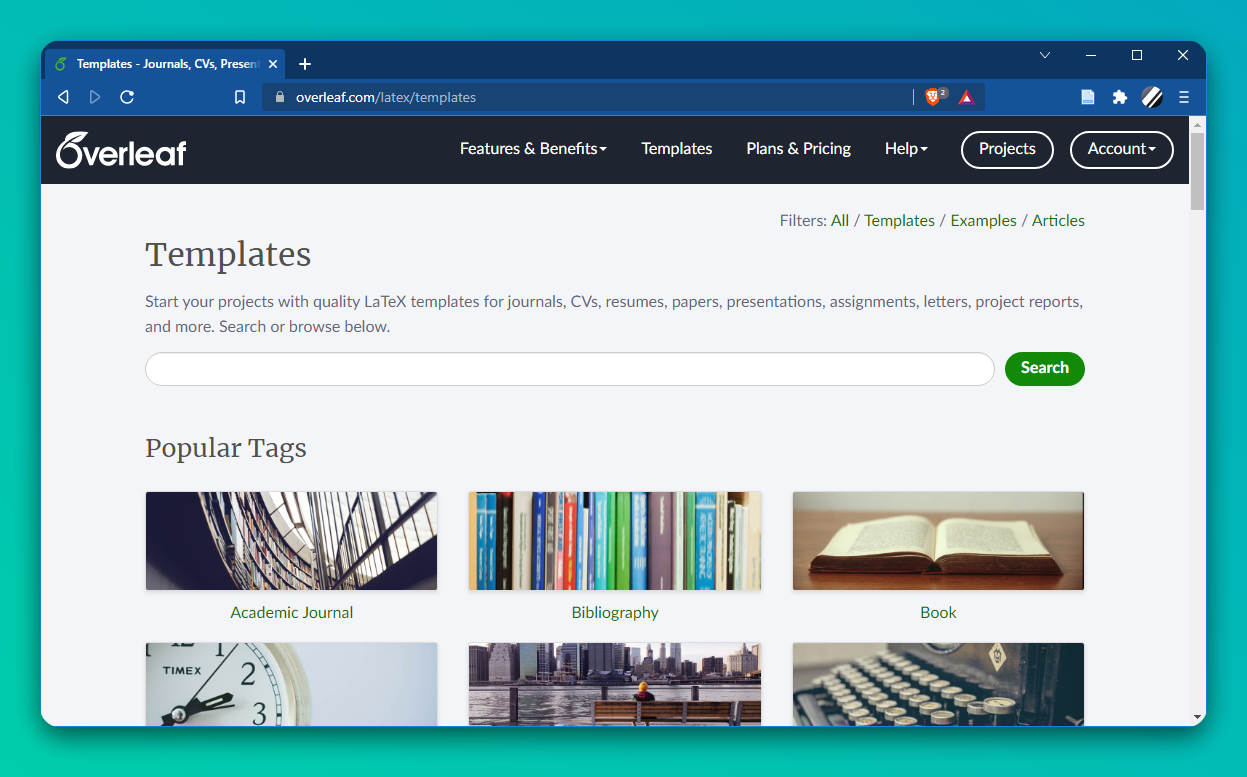Image resolution: width=1247 pixels, height=777 pixels.
Task: Click the green Search button
Action: click(x=1044, y=368)
